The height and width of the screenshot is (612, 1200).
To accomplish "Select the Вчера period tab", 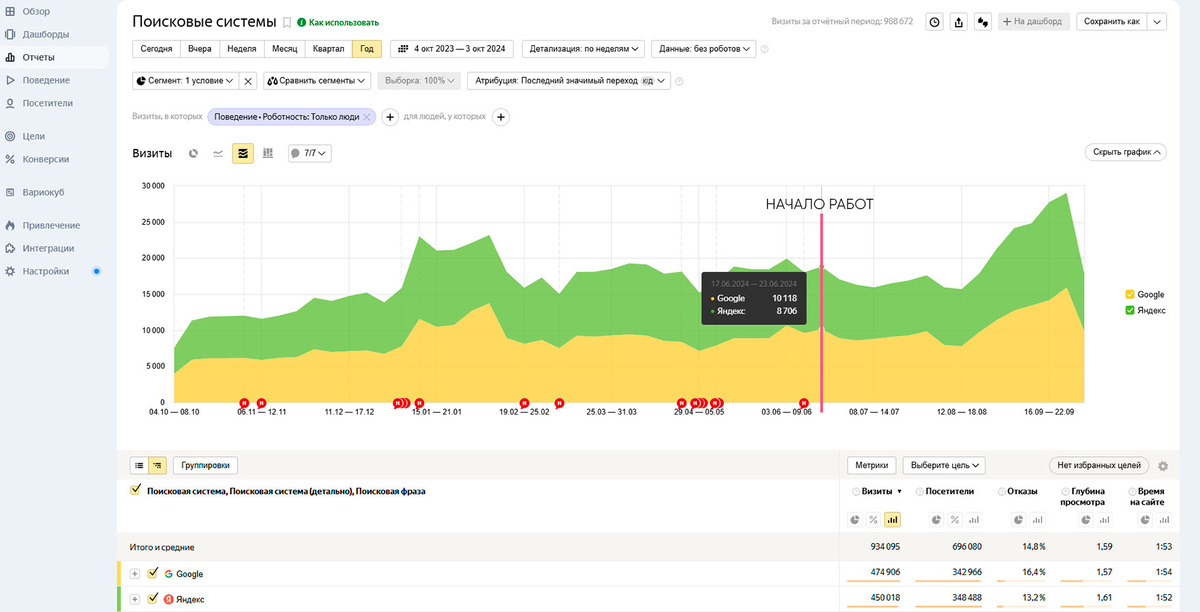I will point(200,48).
